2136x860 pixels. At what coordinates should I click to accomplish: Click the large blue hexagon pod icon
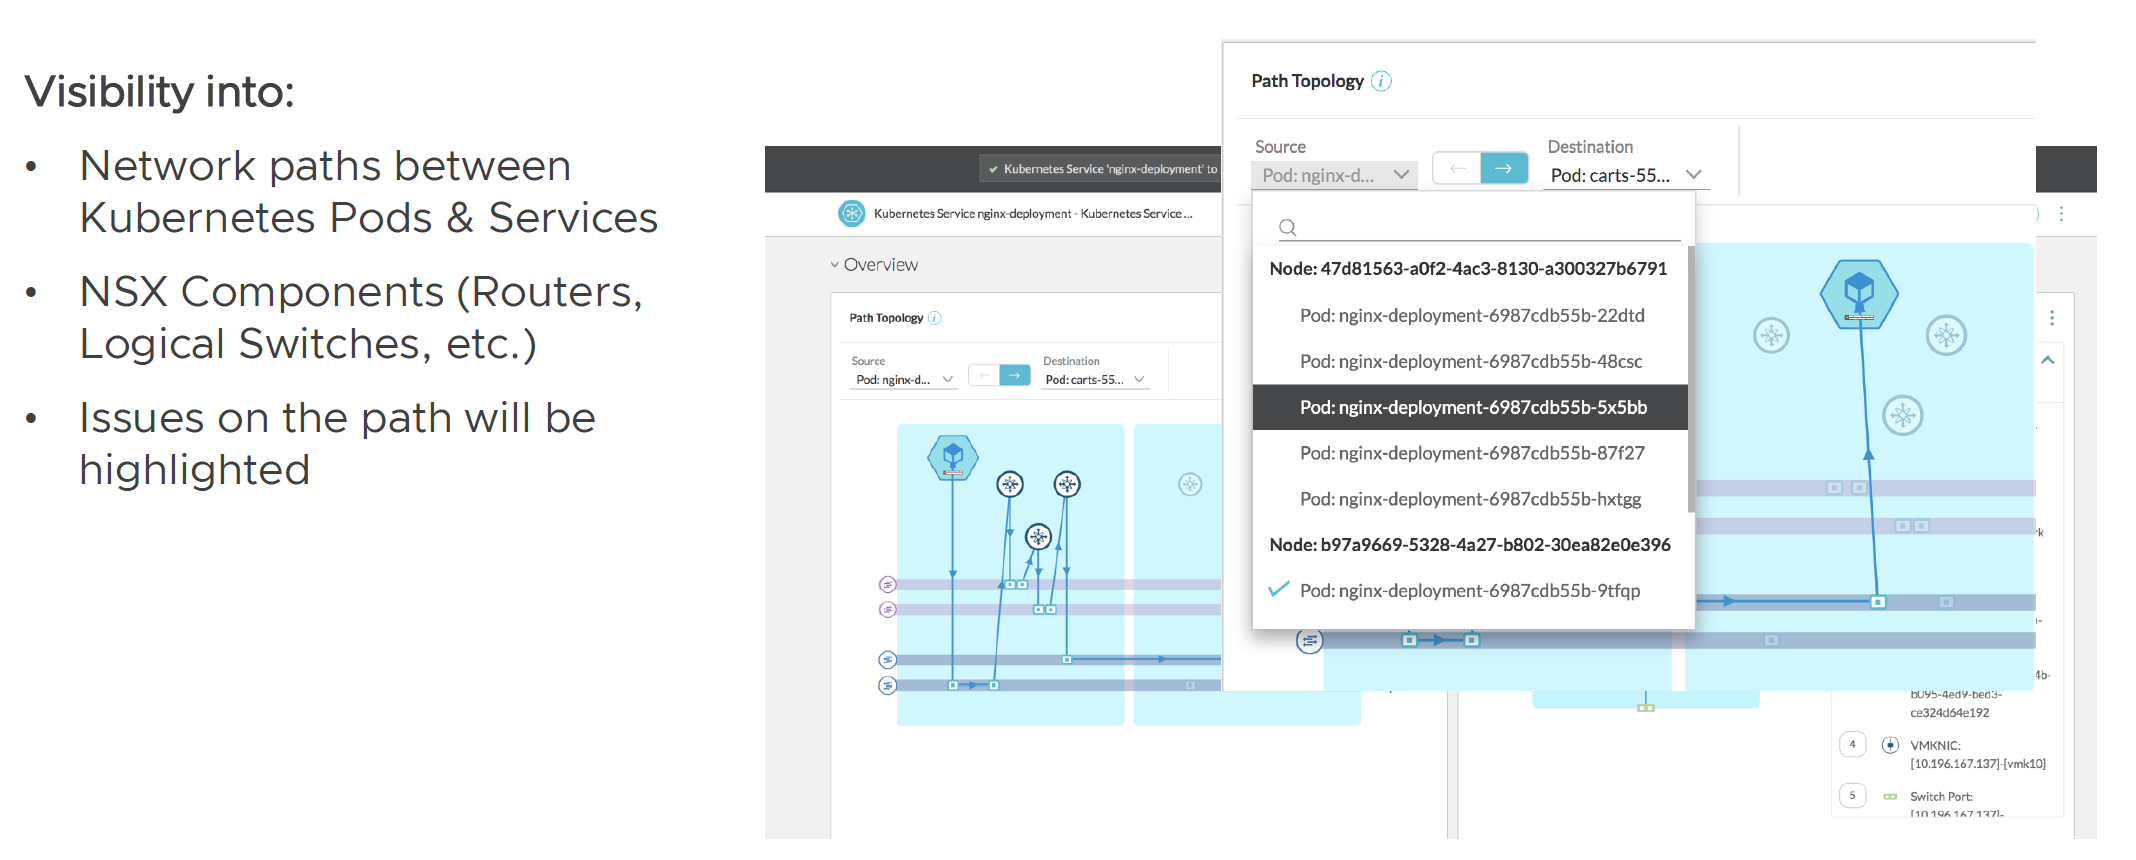[1858, 294]
